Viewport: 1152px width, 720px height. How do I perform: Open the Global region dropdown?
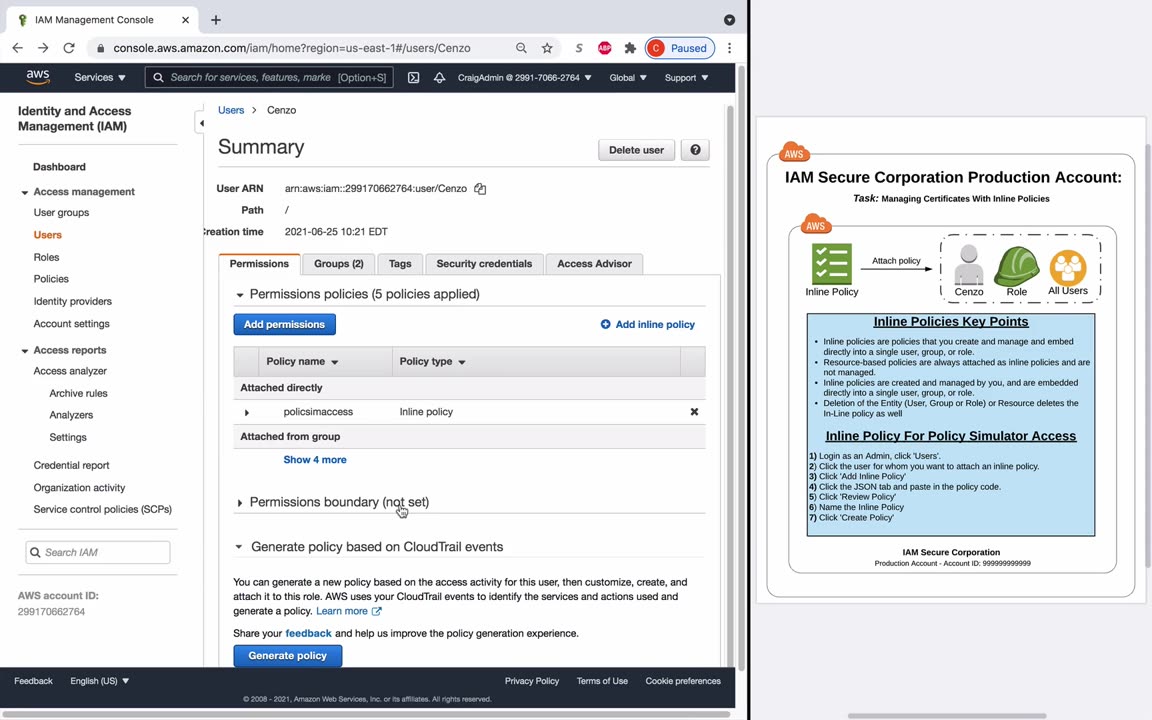(627, 77)
